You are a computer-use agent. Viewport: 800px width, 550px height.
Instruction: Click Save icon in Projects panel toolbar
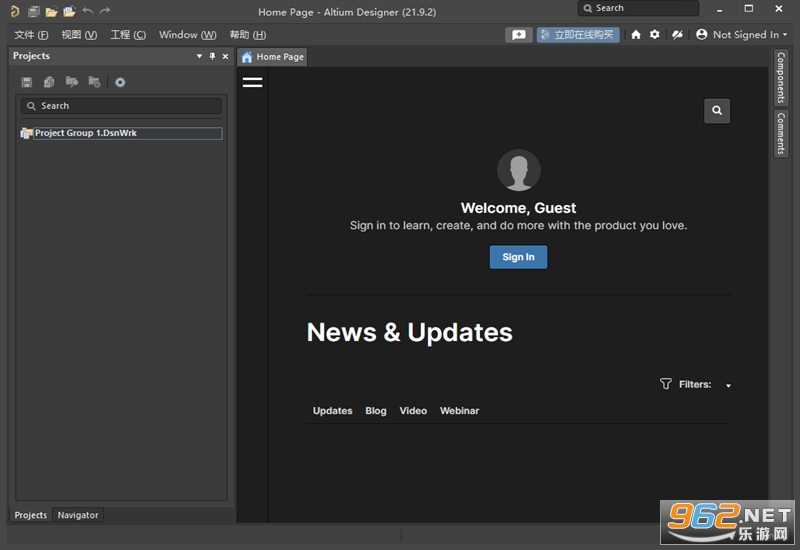[x=27, y=82]
